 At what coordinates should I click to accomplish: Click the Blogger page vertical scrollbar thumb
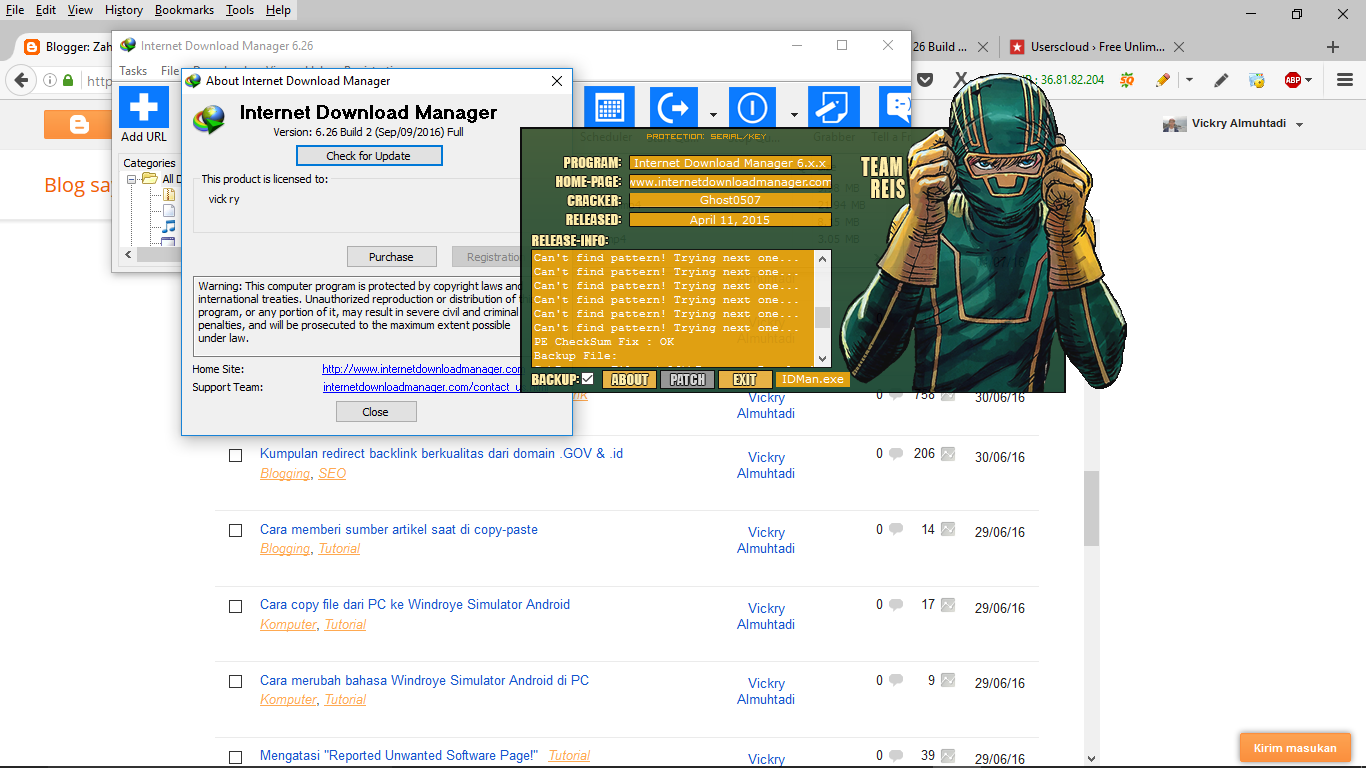click(x=1092, y=509)
